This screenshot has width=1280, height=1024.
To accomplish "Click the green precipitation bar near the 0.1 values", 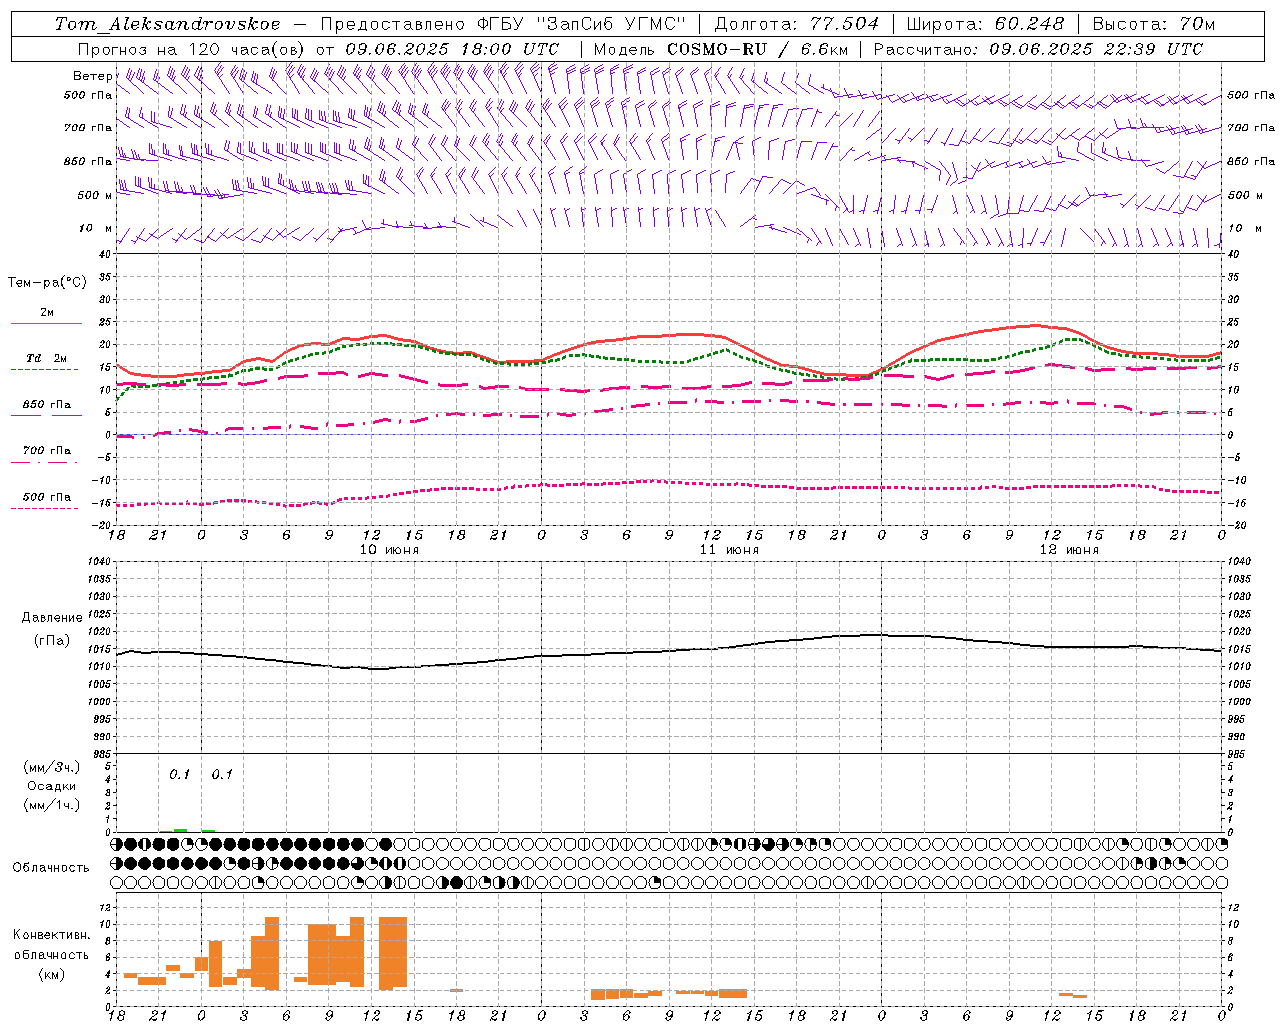I will pos(180,830).
